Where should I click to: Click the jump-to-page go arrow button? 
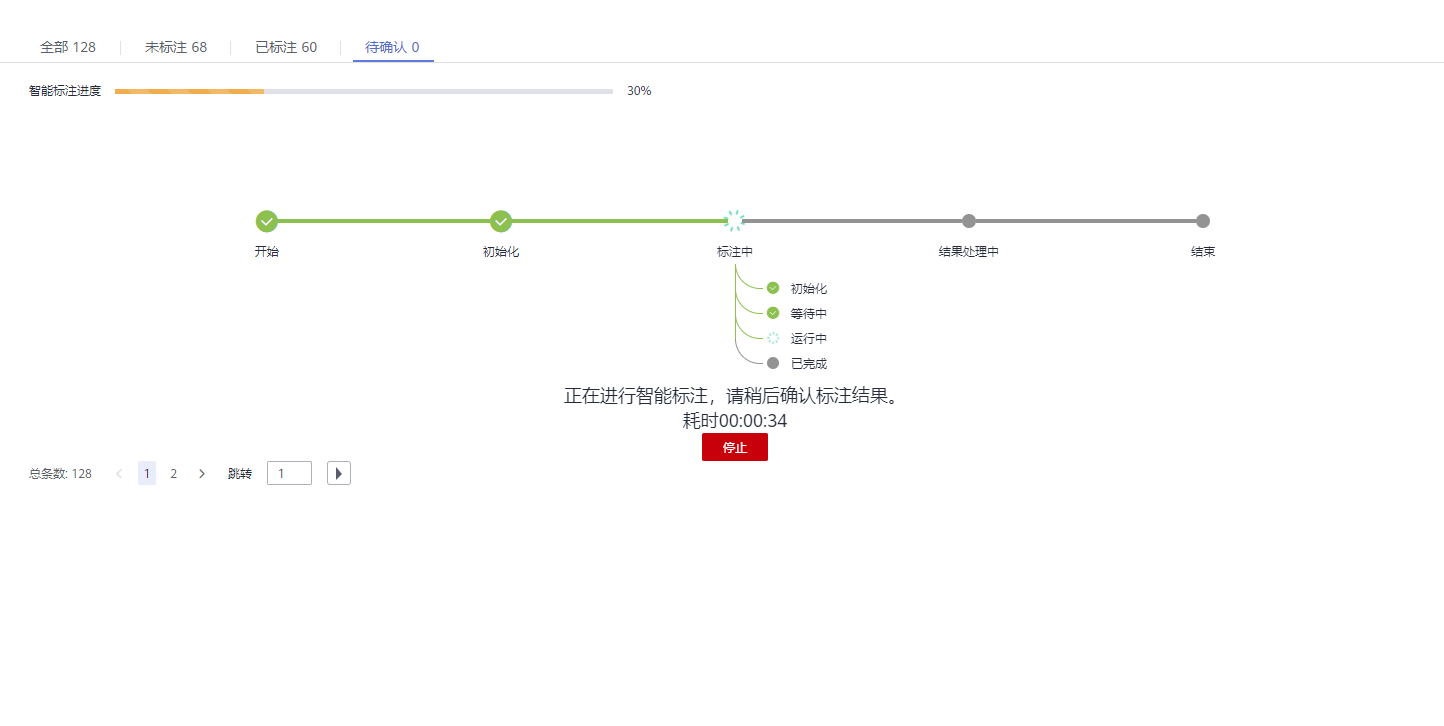[x=339, y=473]
